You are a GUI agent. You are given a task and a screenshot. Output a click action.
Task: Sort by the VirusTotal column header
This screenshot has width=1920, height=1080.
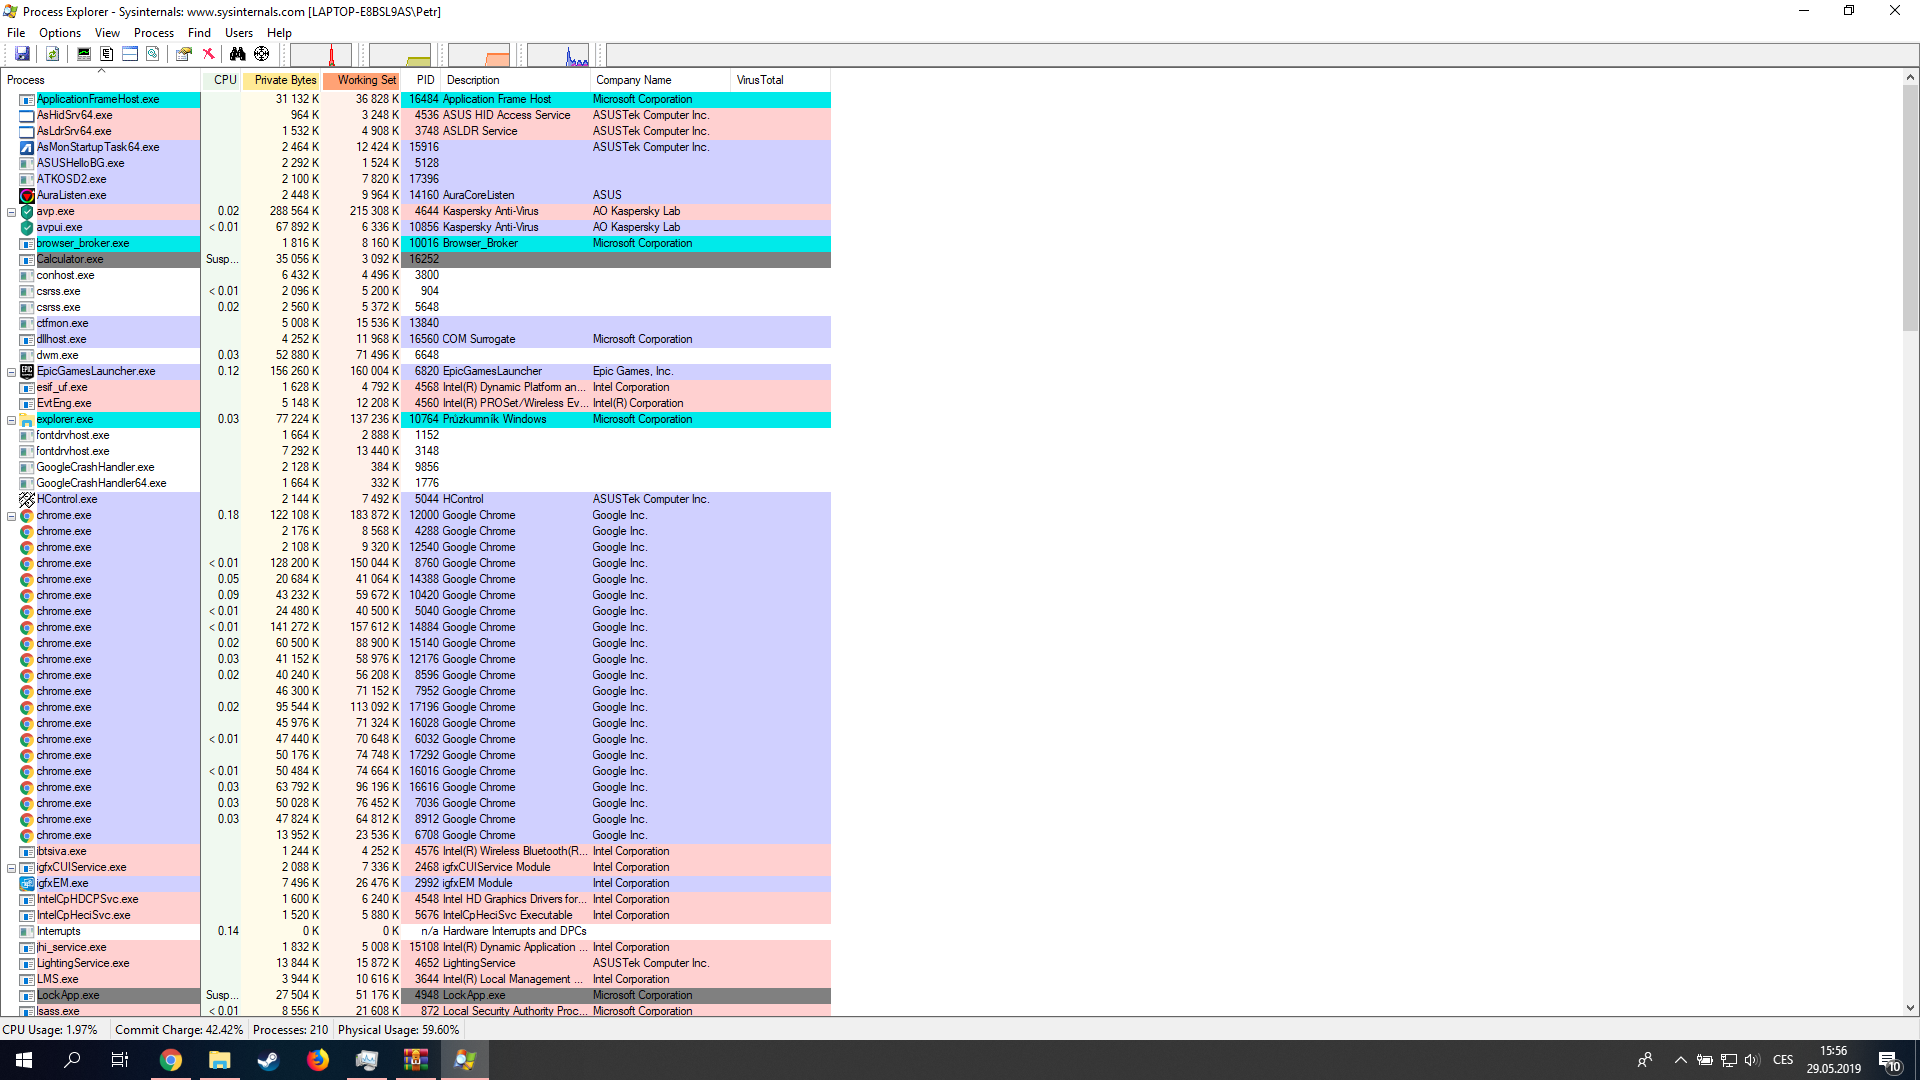click(781, 80)
